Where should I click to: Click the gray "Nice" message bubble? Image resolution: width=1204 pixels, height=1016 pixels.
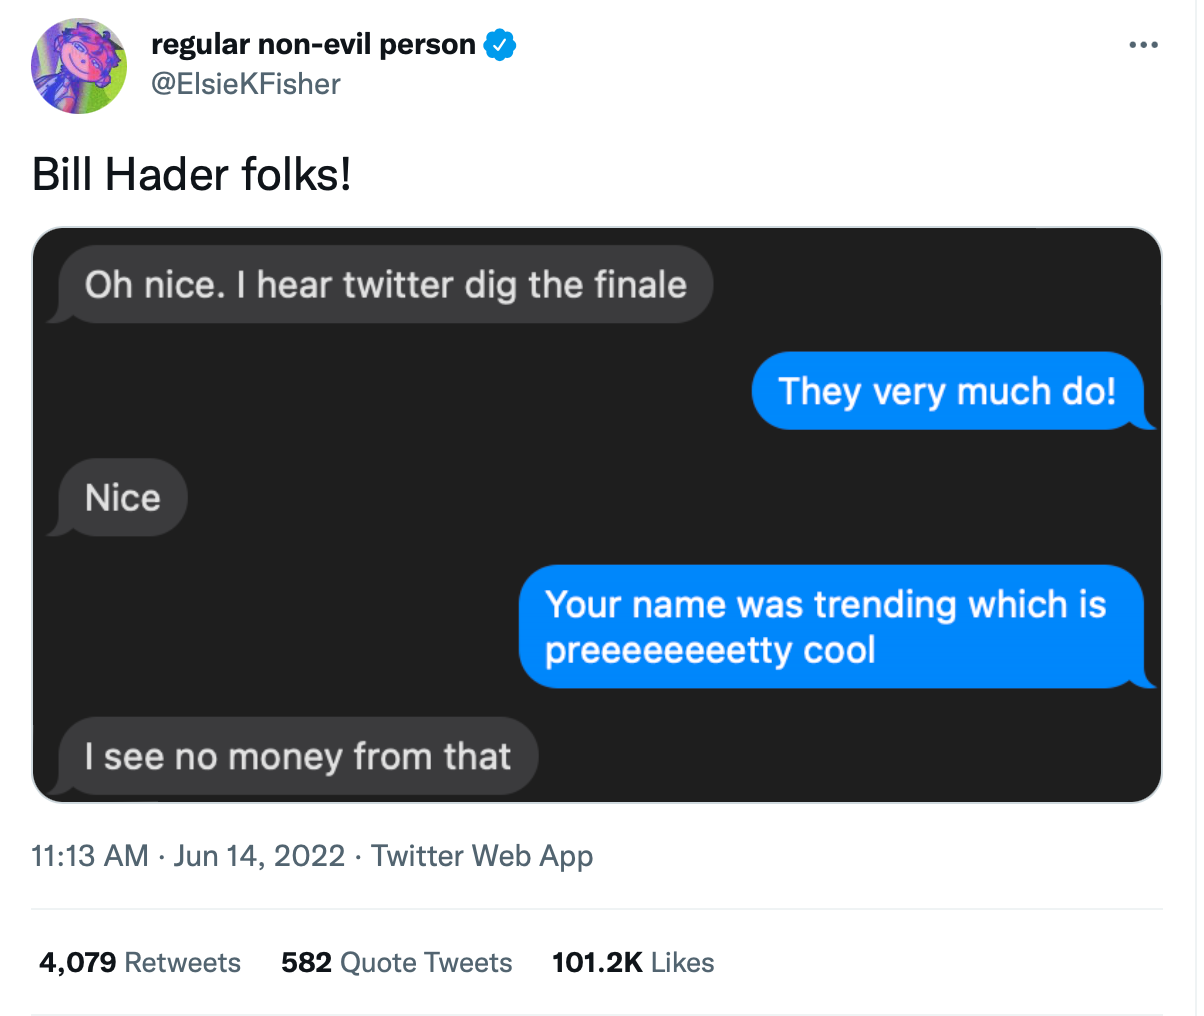point(122,497)
